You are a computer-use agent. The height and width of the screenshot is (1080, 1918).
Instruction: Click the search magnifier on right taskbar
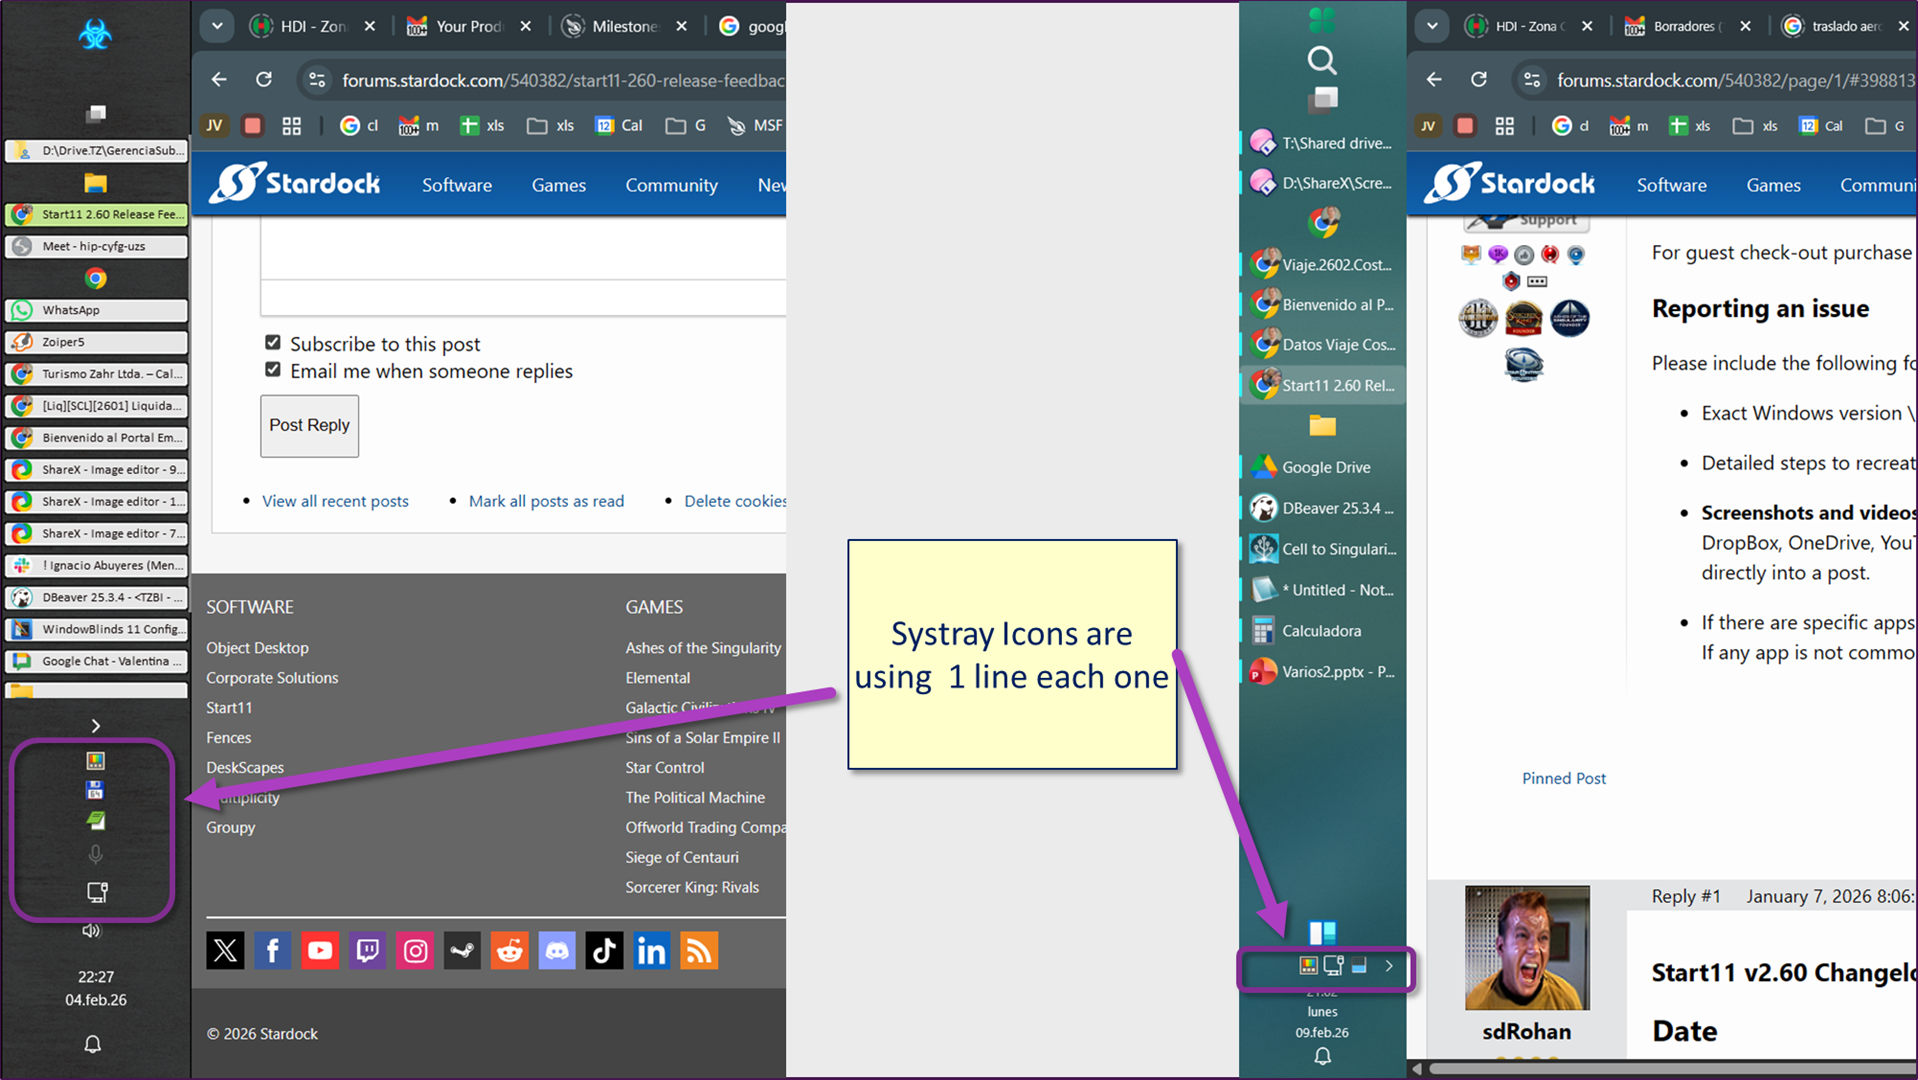1322,61
